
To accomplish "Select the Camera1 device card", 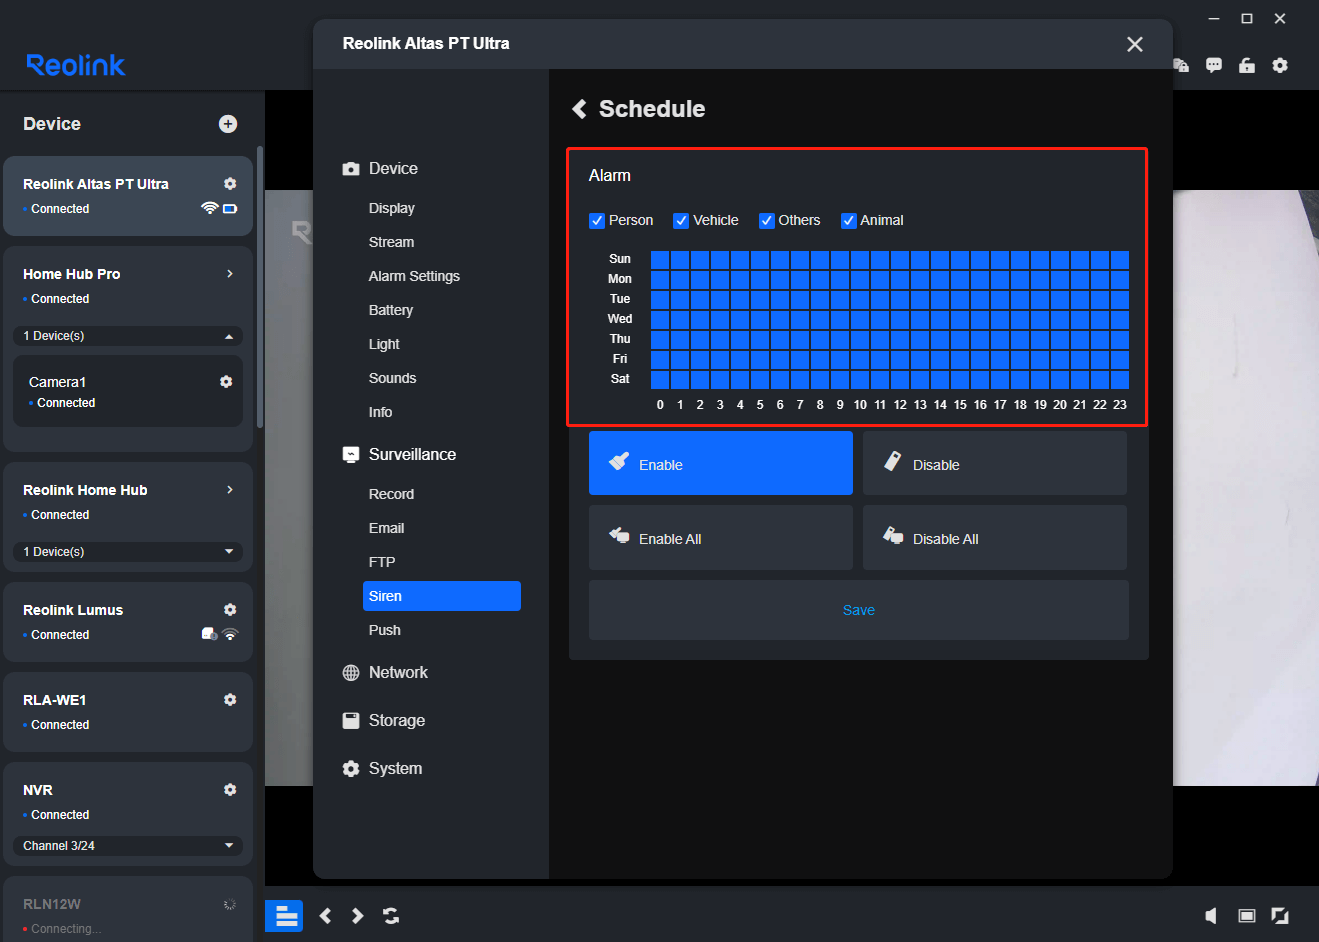I will coord(128,391).
